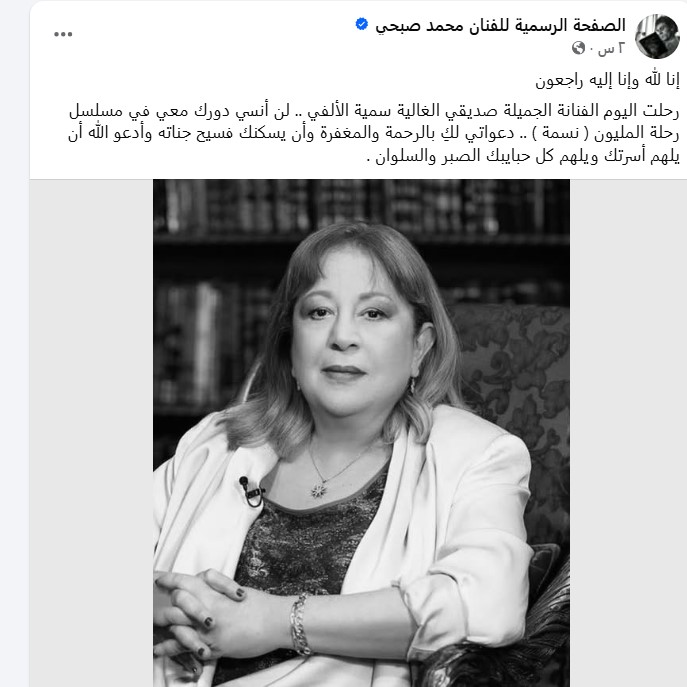Click the gray empty area left of the photo

point(91,433)
